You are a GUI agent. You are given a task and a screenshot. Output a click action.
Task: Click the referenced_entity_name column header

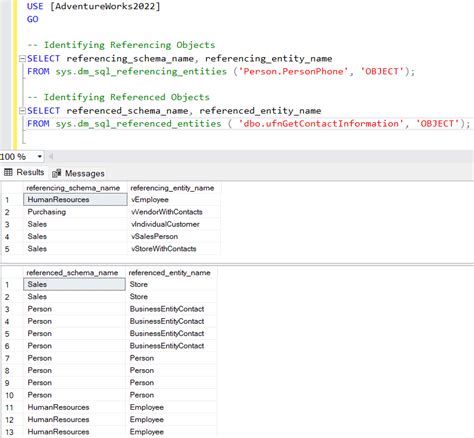171,273
